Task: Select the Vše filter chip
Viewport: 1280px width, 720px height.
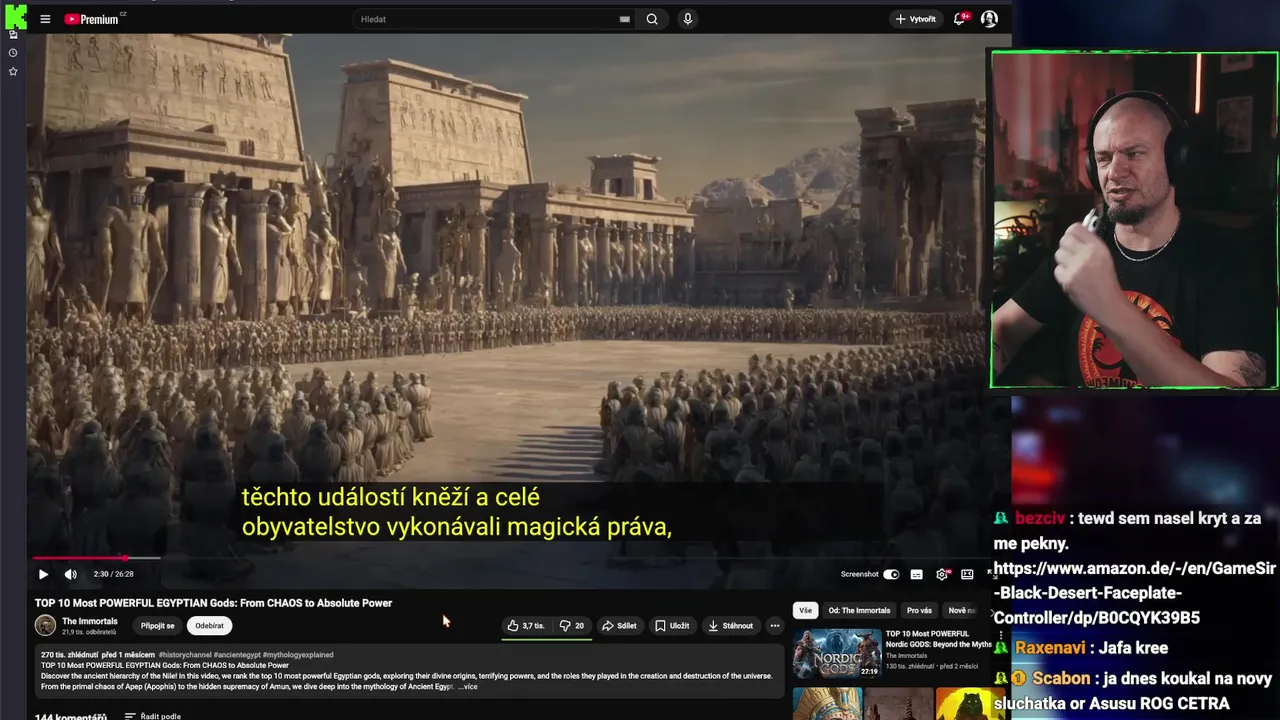Action: click(x=805, y=610)
